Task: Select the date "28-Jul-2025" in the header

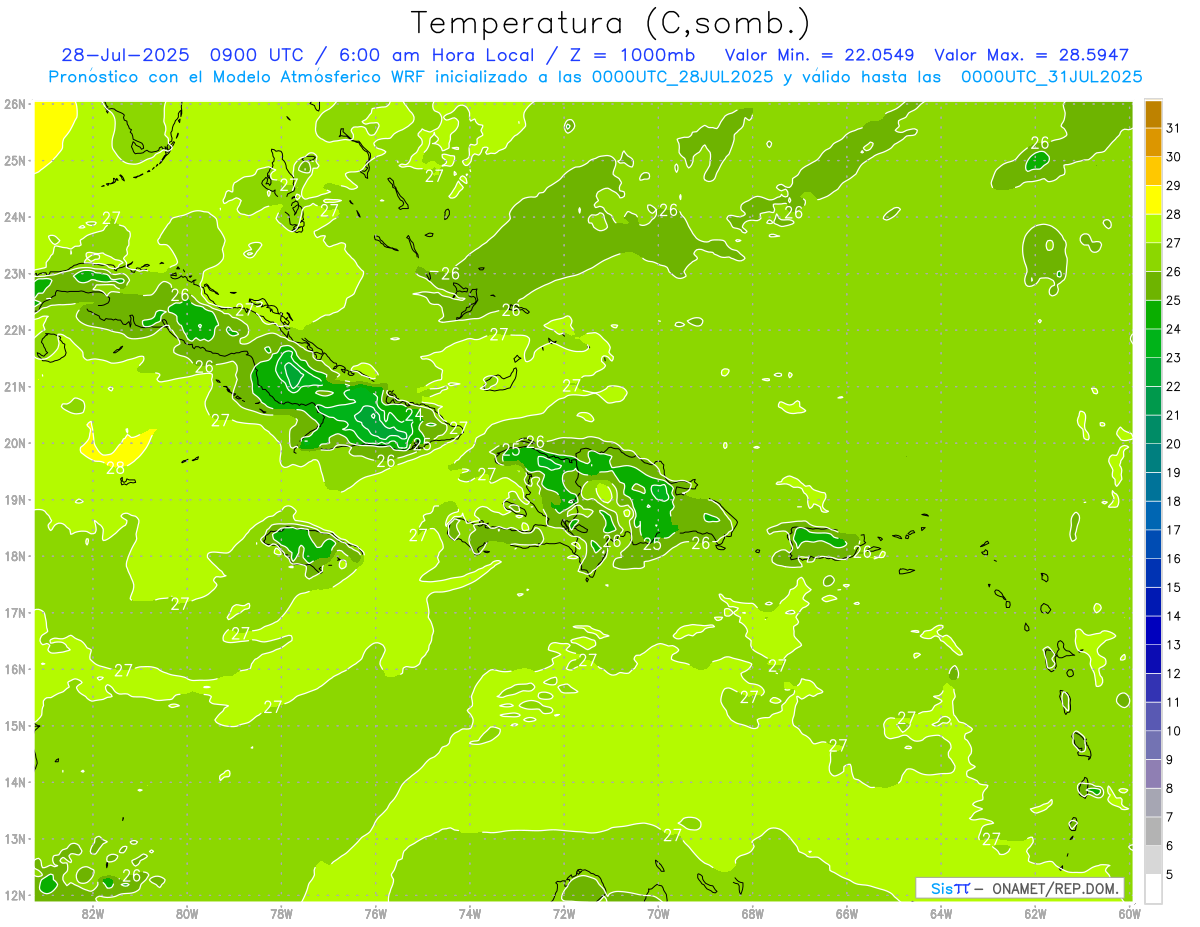Action: tap(125, 55)
